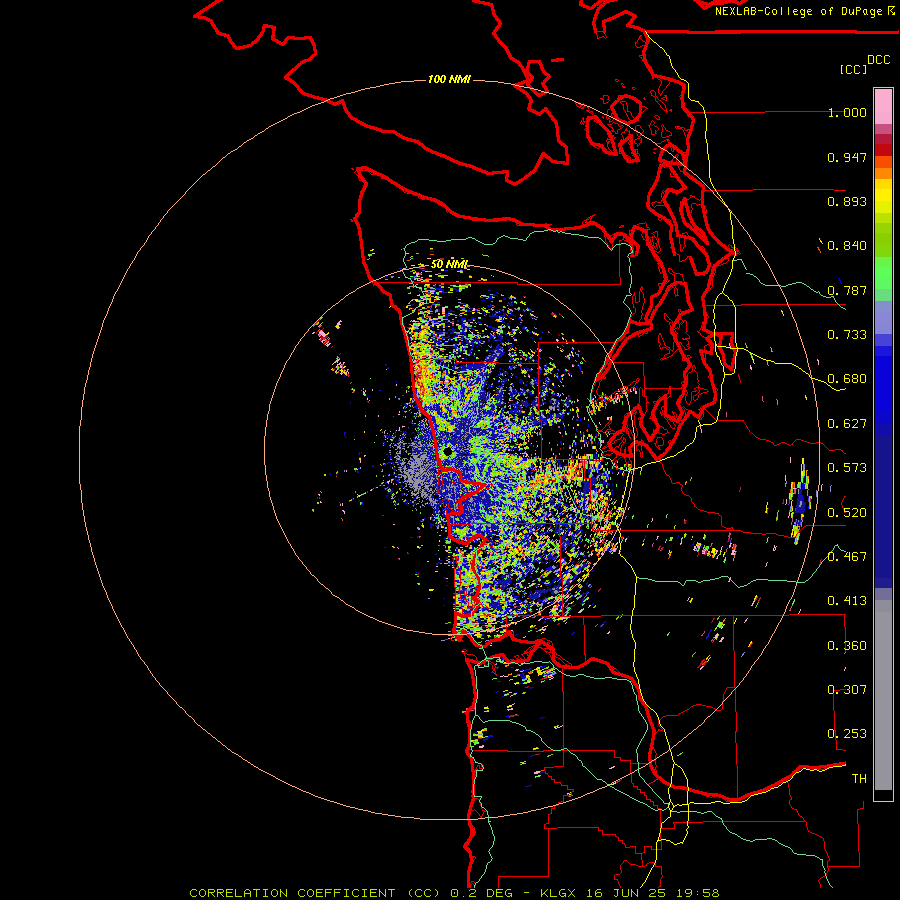Viewport: 900px width, 900px height.
Task: Click the 50 NMI range ring label
Action: pyautogui.click(x=449, y=264)
